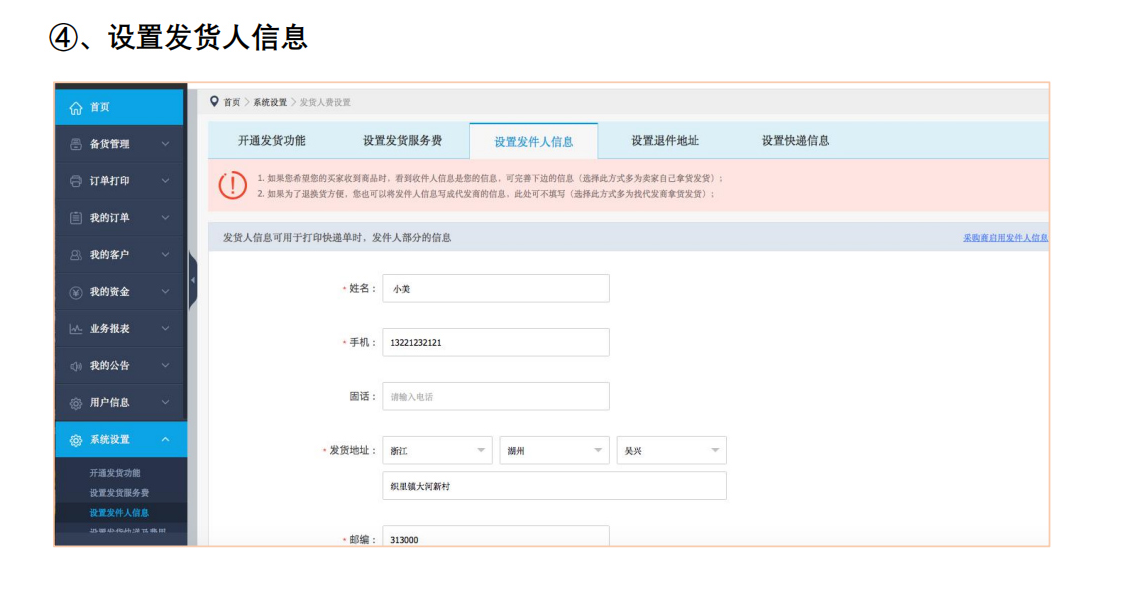
Task: Click the 业务报表 chart icon
Action: pos(76,329)
